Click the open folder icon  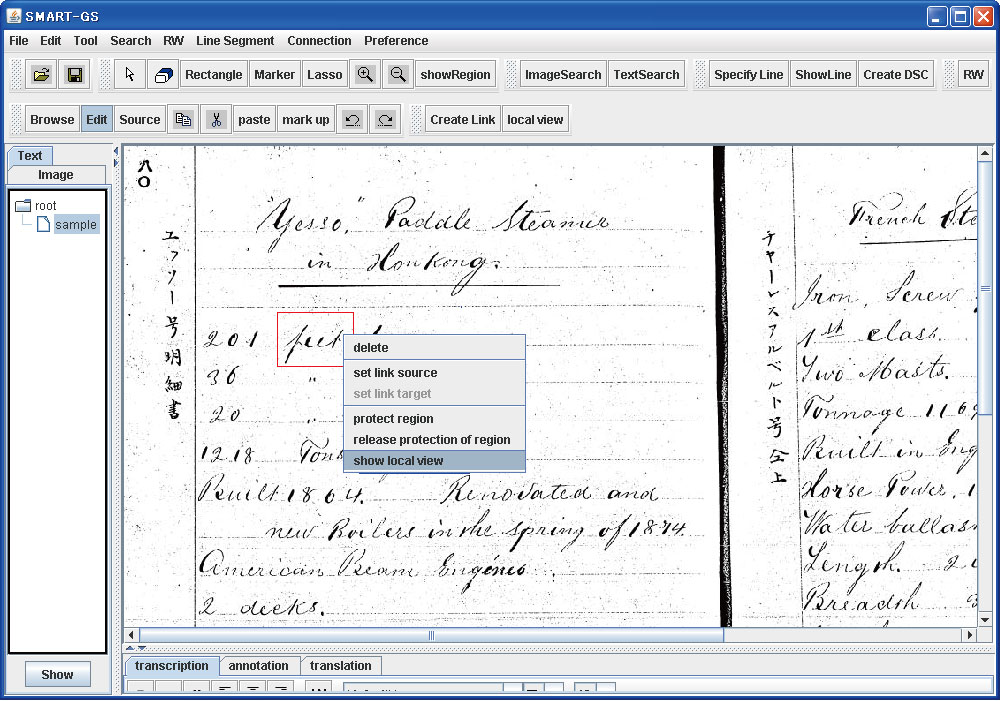click(x=41, y=75)
